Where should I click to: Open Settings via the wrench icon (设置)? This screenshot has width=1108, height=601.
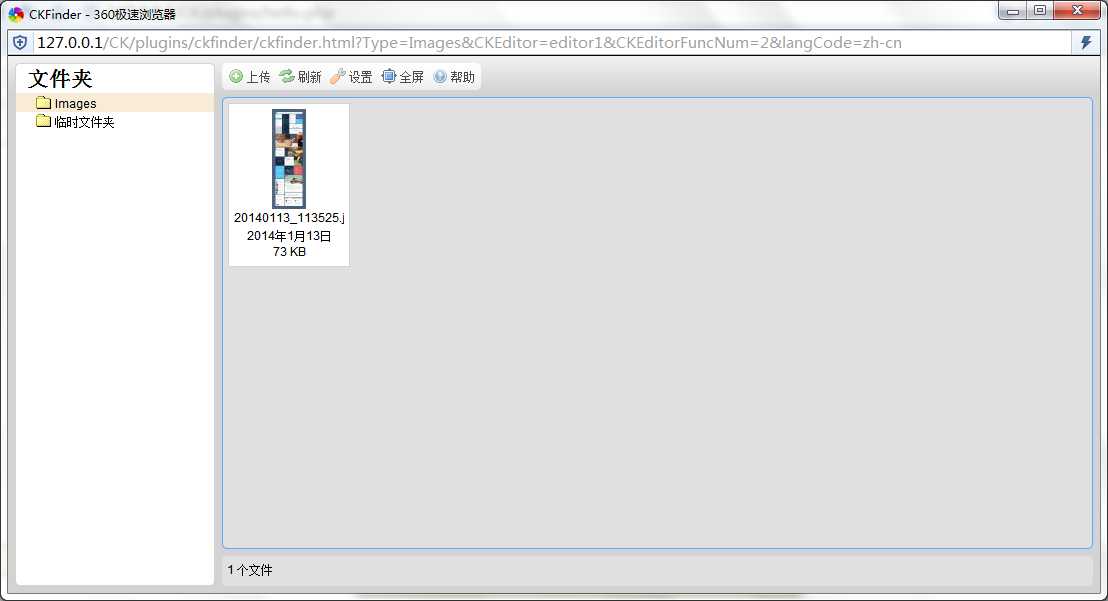pyautogui.click(x=338, y=76)
